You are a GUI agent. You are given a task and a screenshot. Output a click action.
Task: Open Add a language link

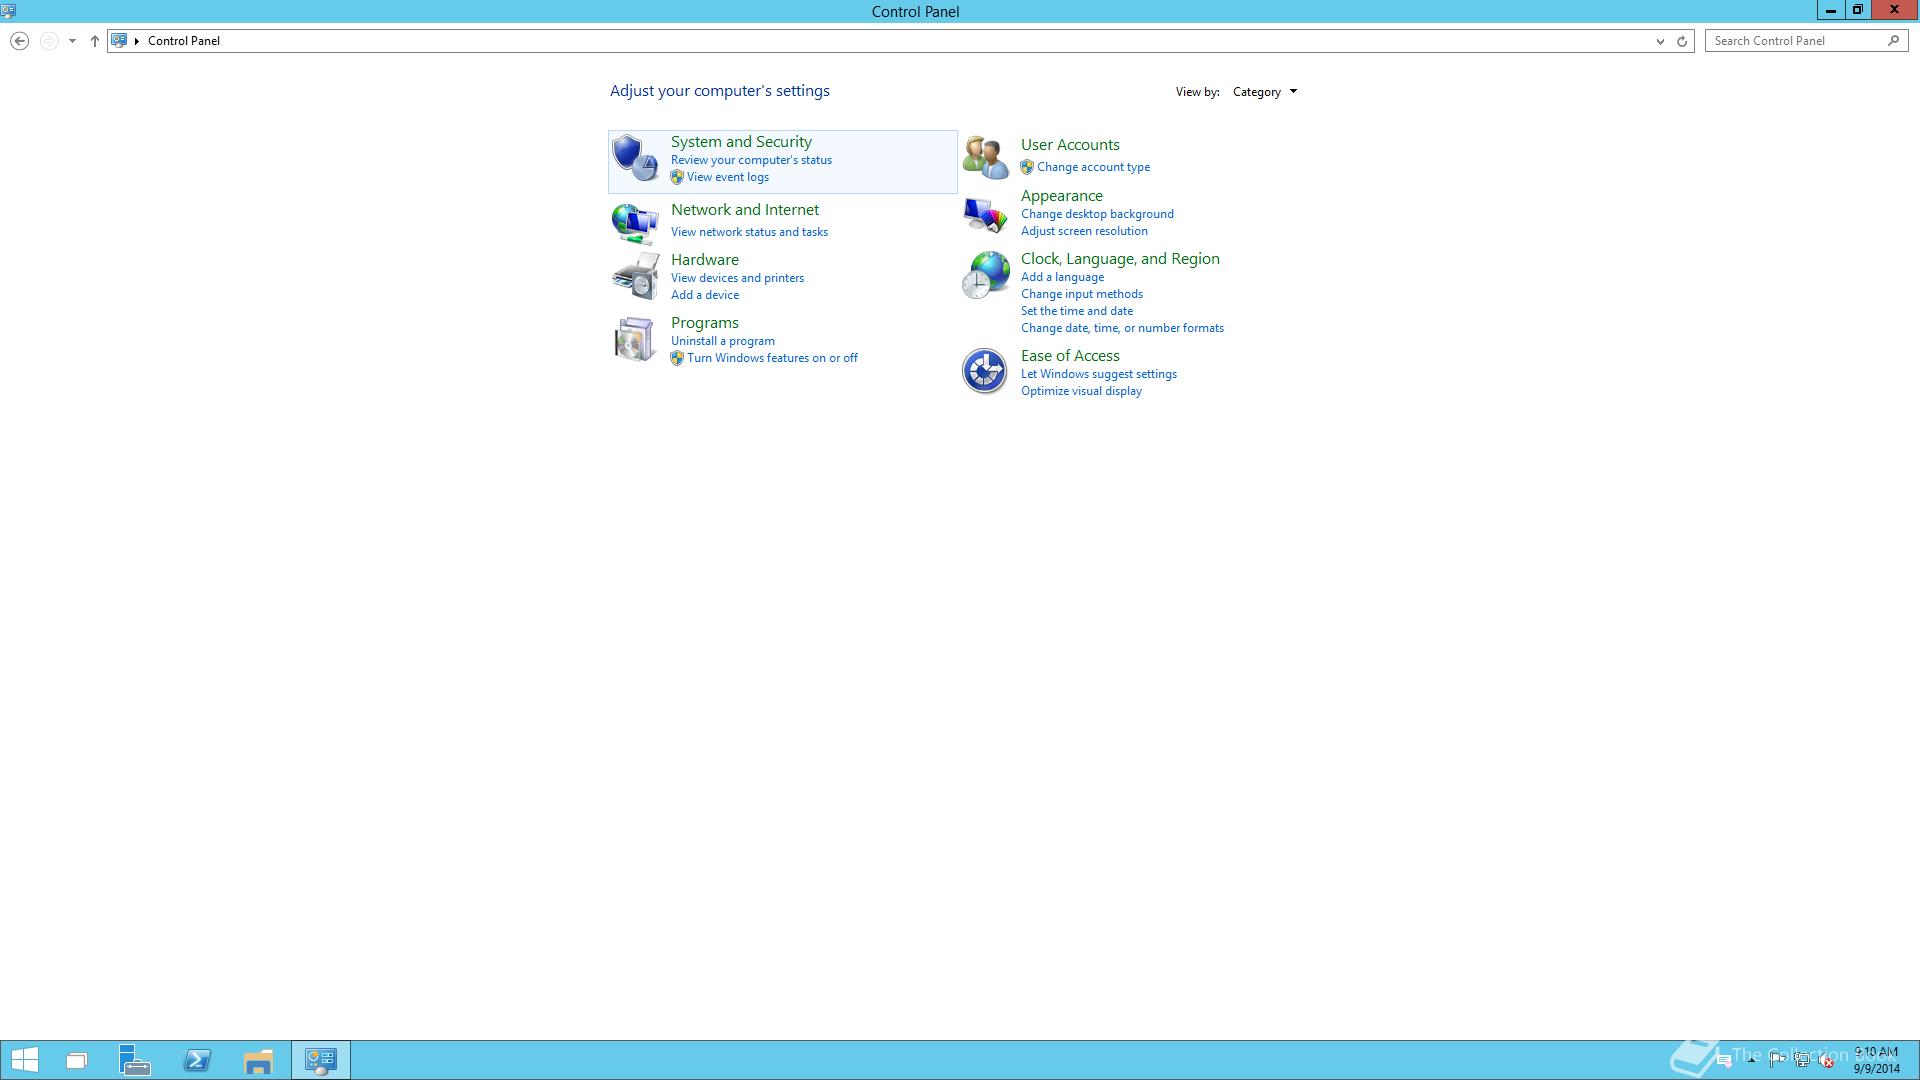pyautogui.click(x=1062, y=277)
